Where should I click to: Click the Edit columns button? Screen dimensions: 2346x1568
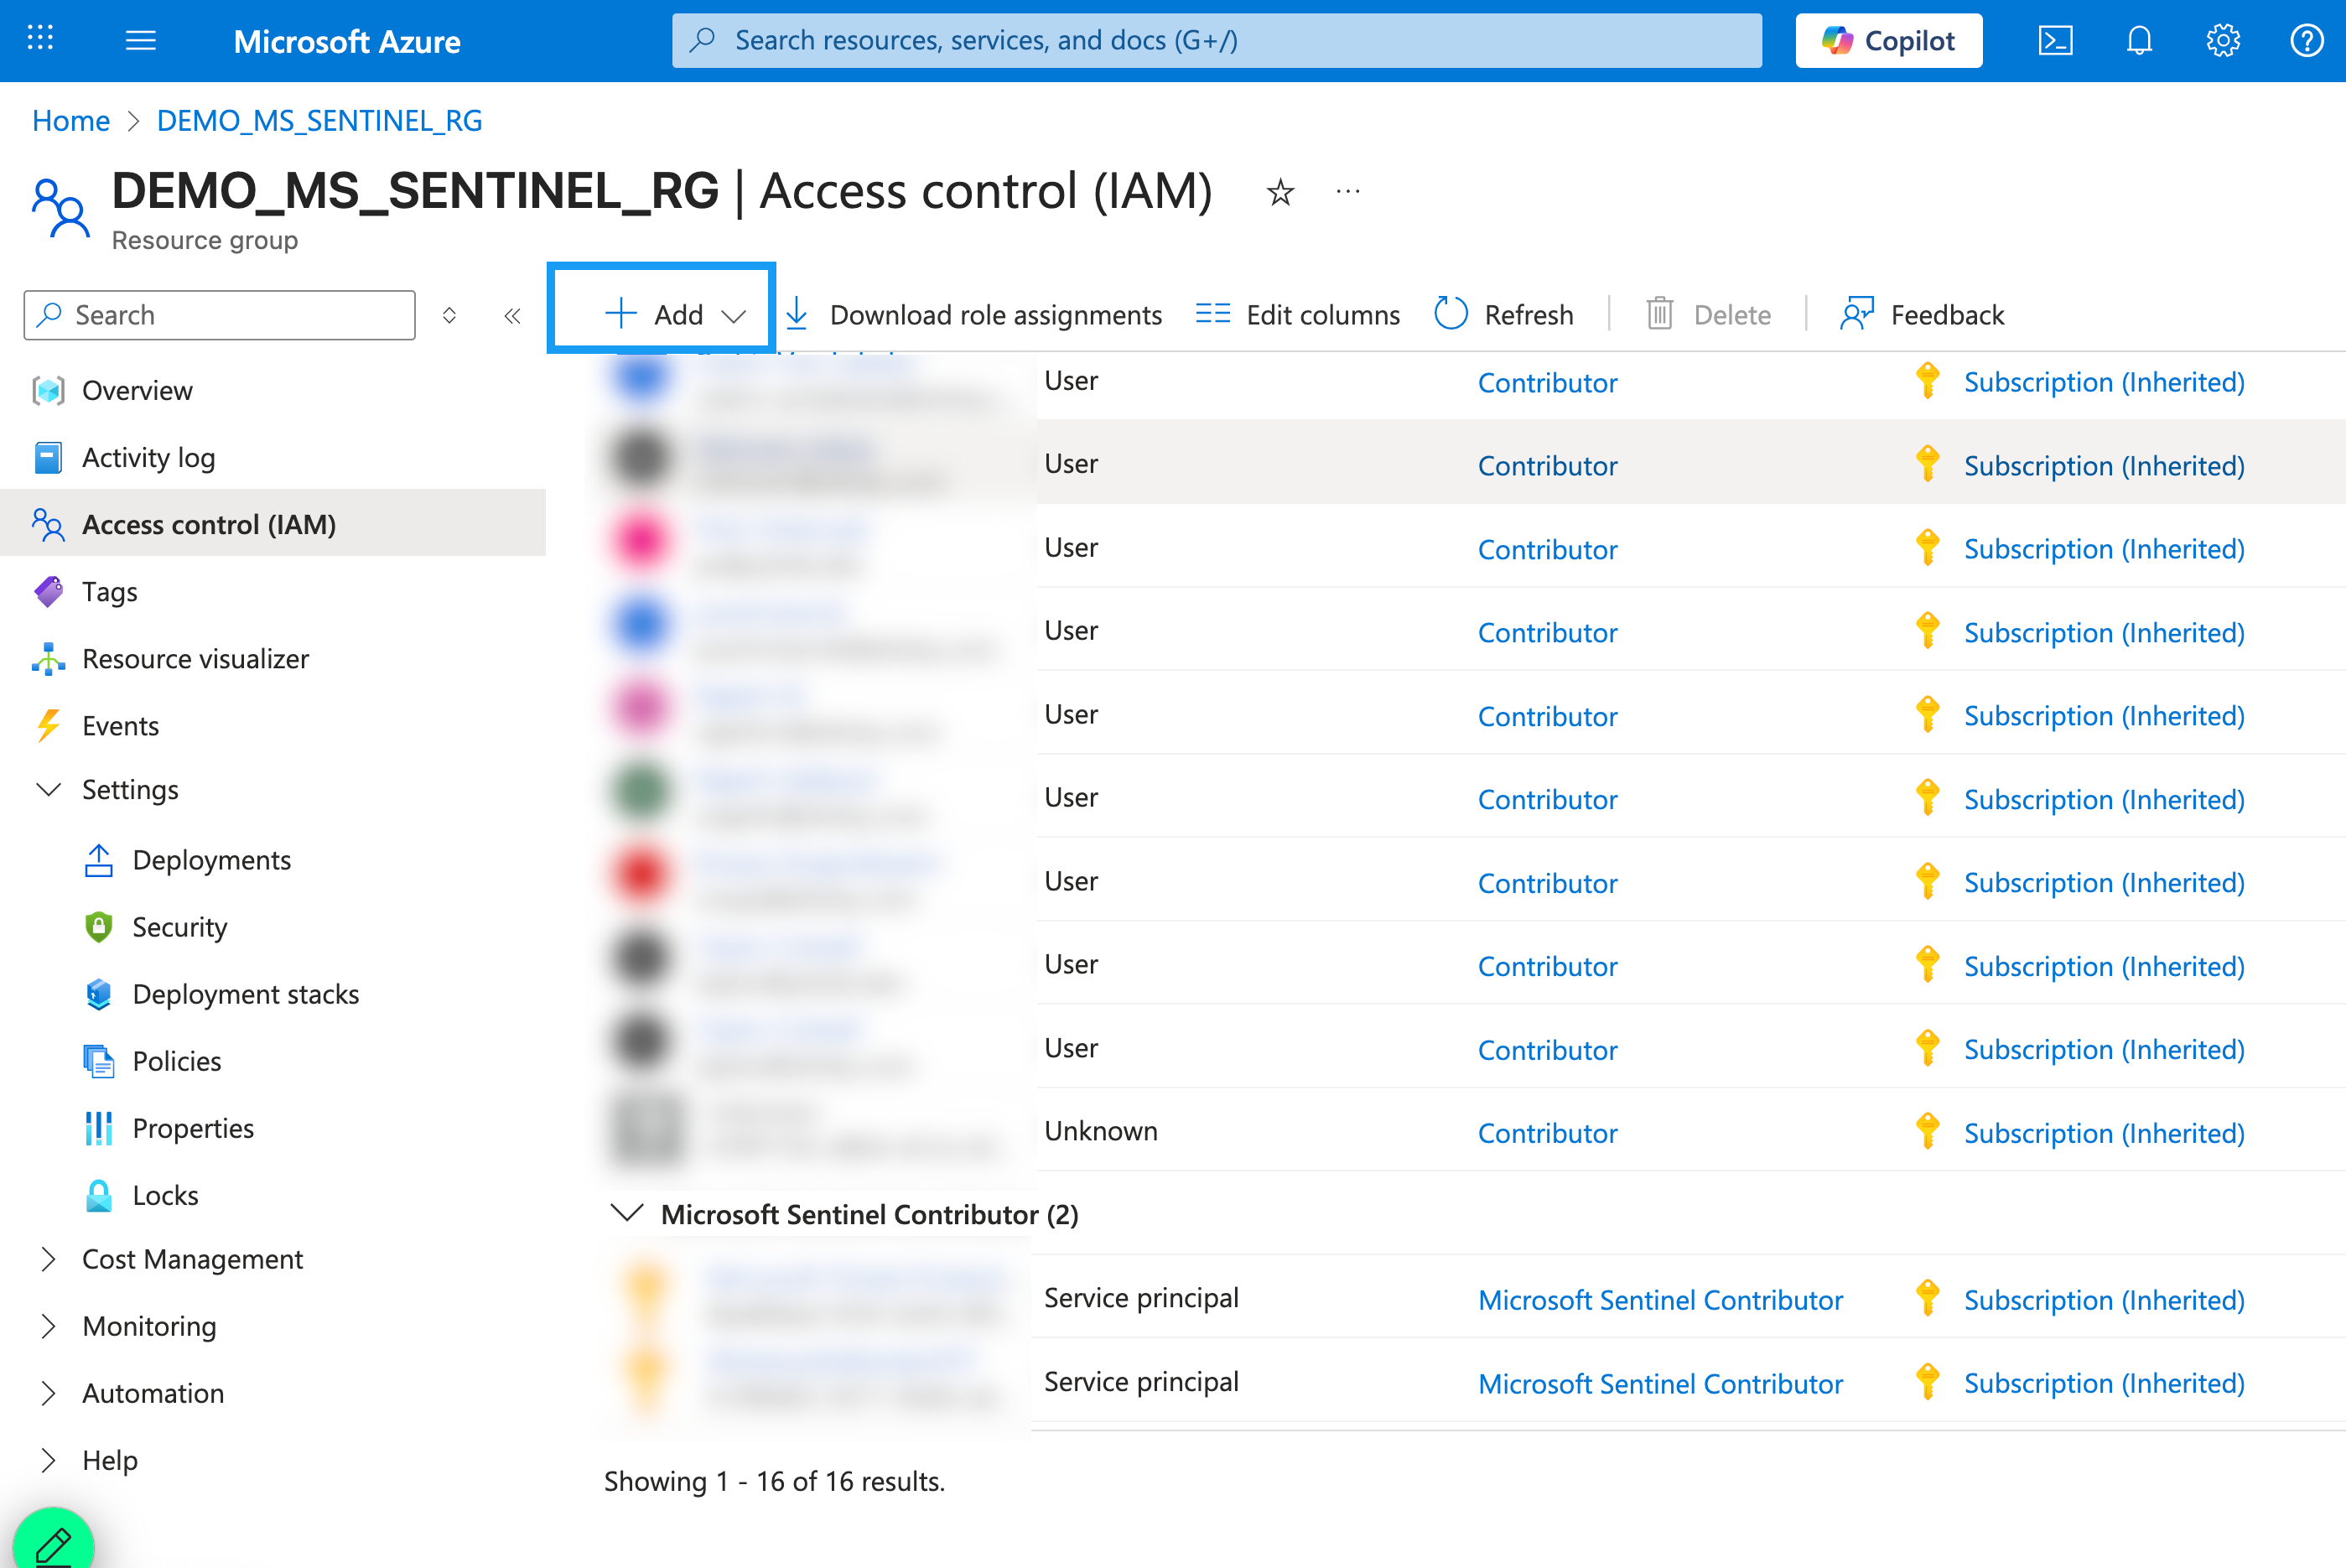click(x=1298, y=314)
